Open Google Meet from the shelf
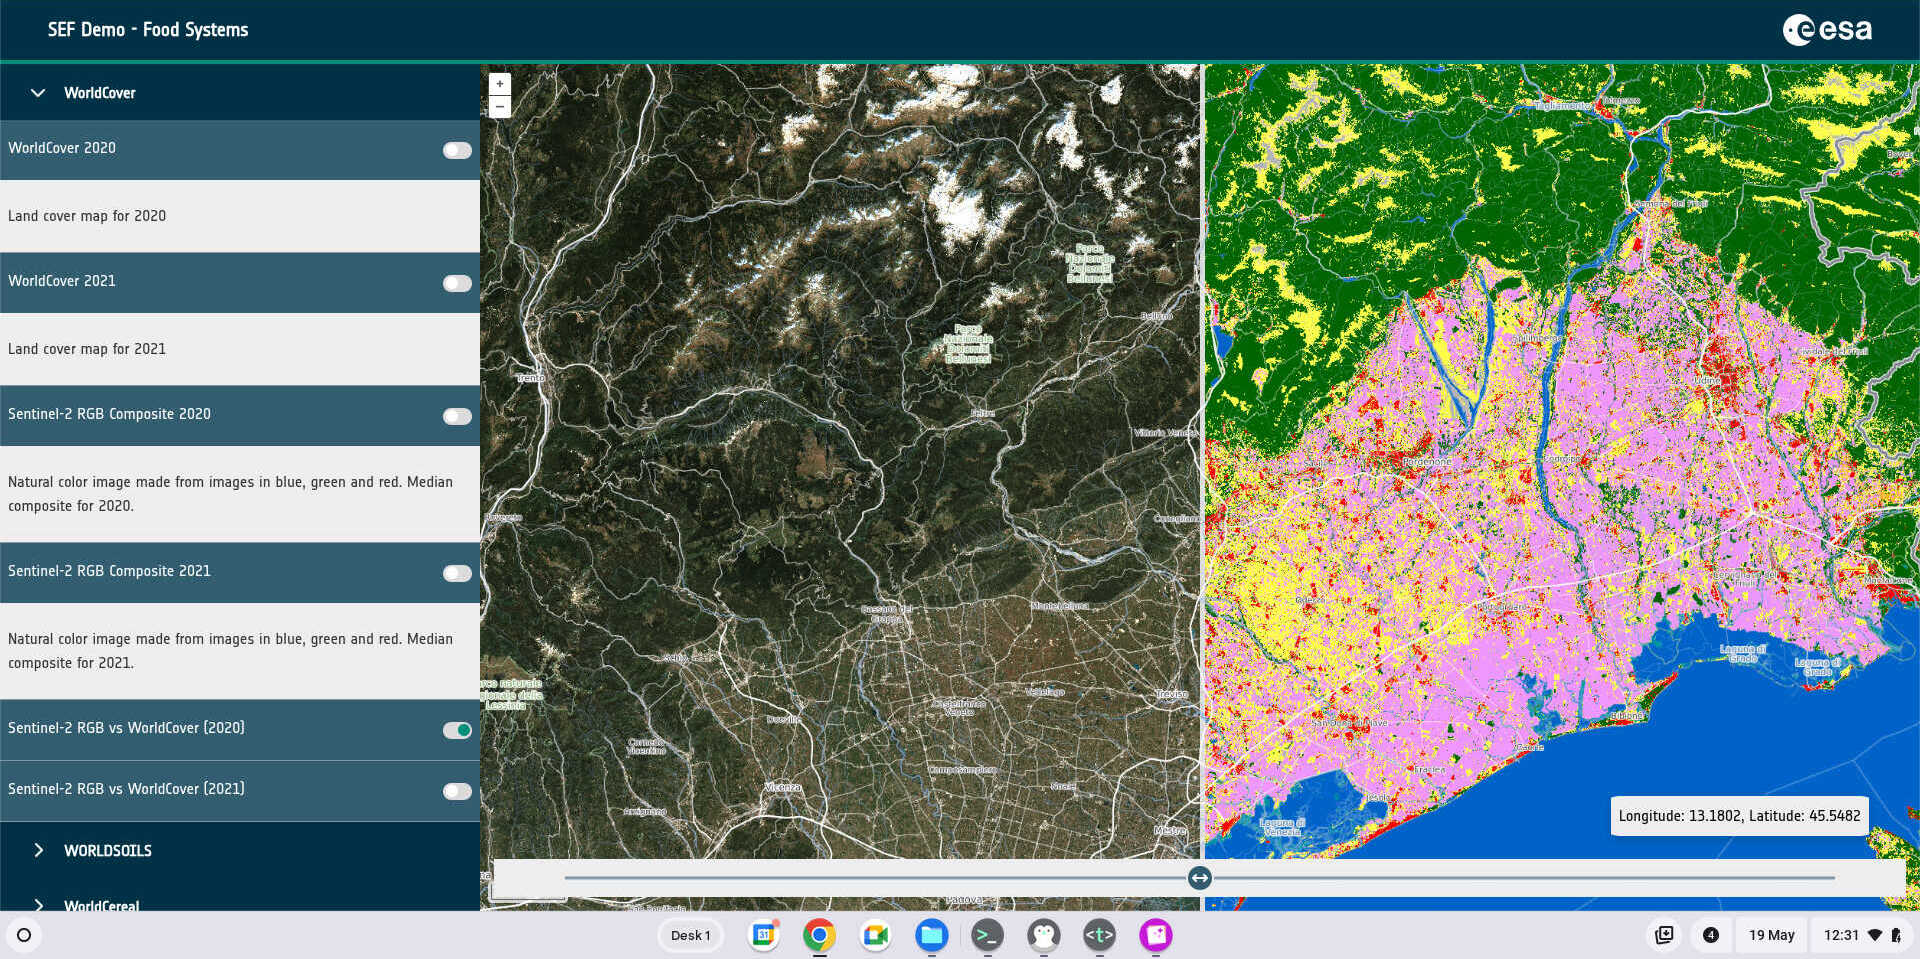 (x=875, y=935)
